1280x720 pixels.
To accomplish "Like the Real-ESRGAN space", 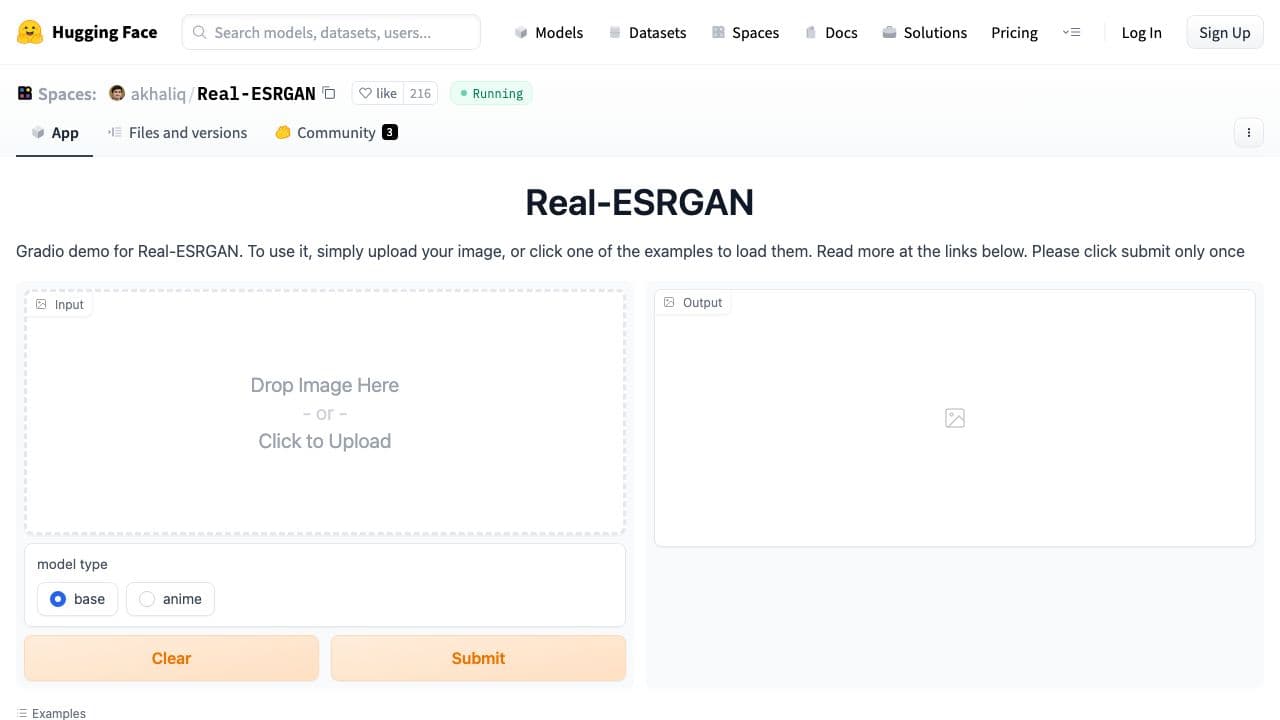I will click(x=378, y=93).
